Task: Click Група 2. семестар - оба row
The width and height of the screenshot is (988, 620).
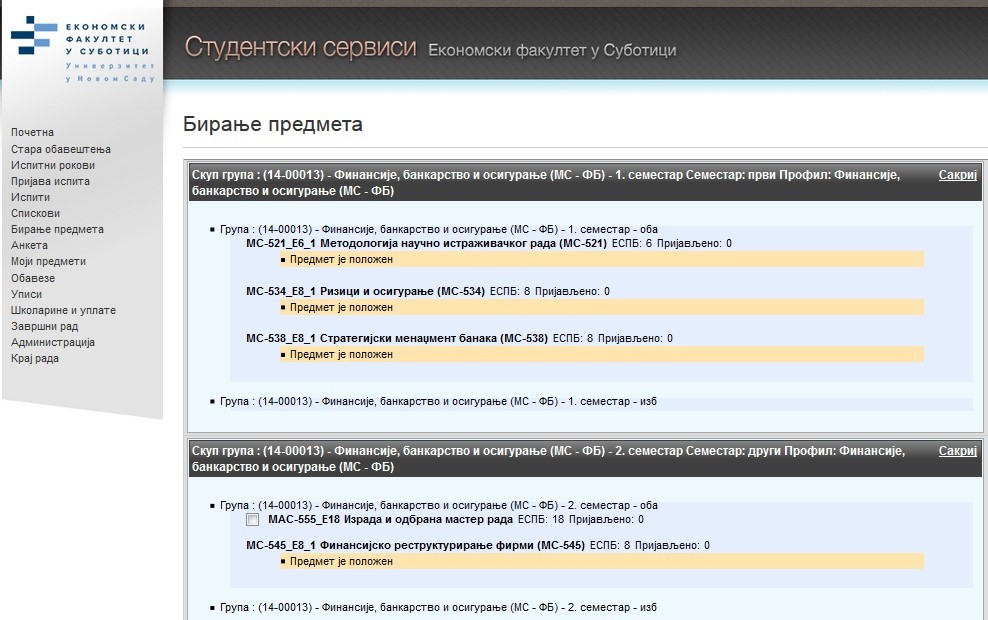Action: 439,505
